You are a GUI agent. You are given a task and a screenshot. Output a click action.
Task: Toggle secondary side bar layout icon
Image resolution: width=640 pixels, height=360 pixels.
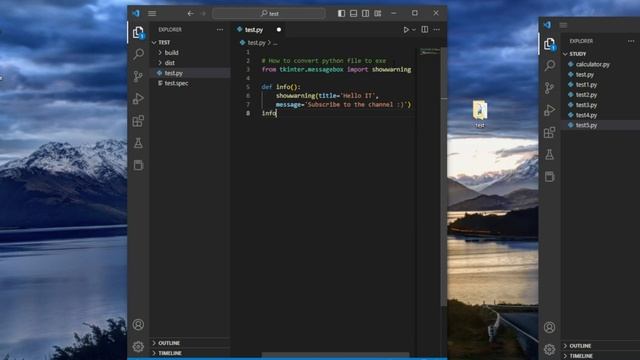pyautogui.click(x=366, y=13)
